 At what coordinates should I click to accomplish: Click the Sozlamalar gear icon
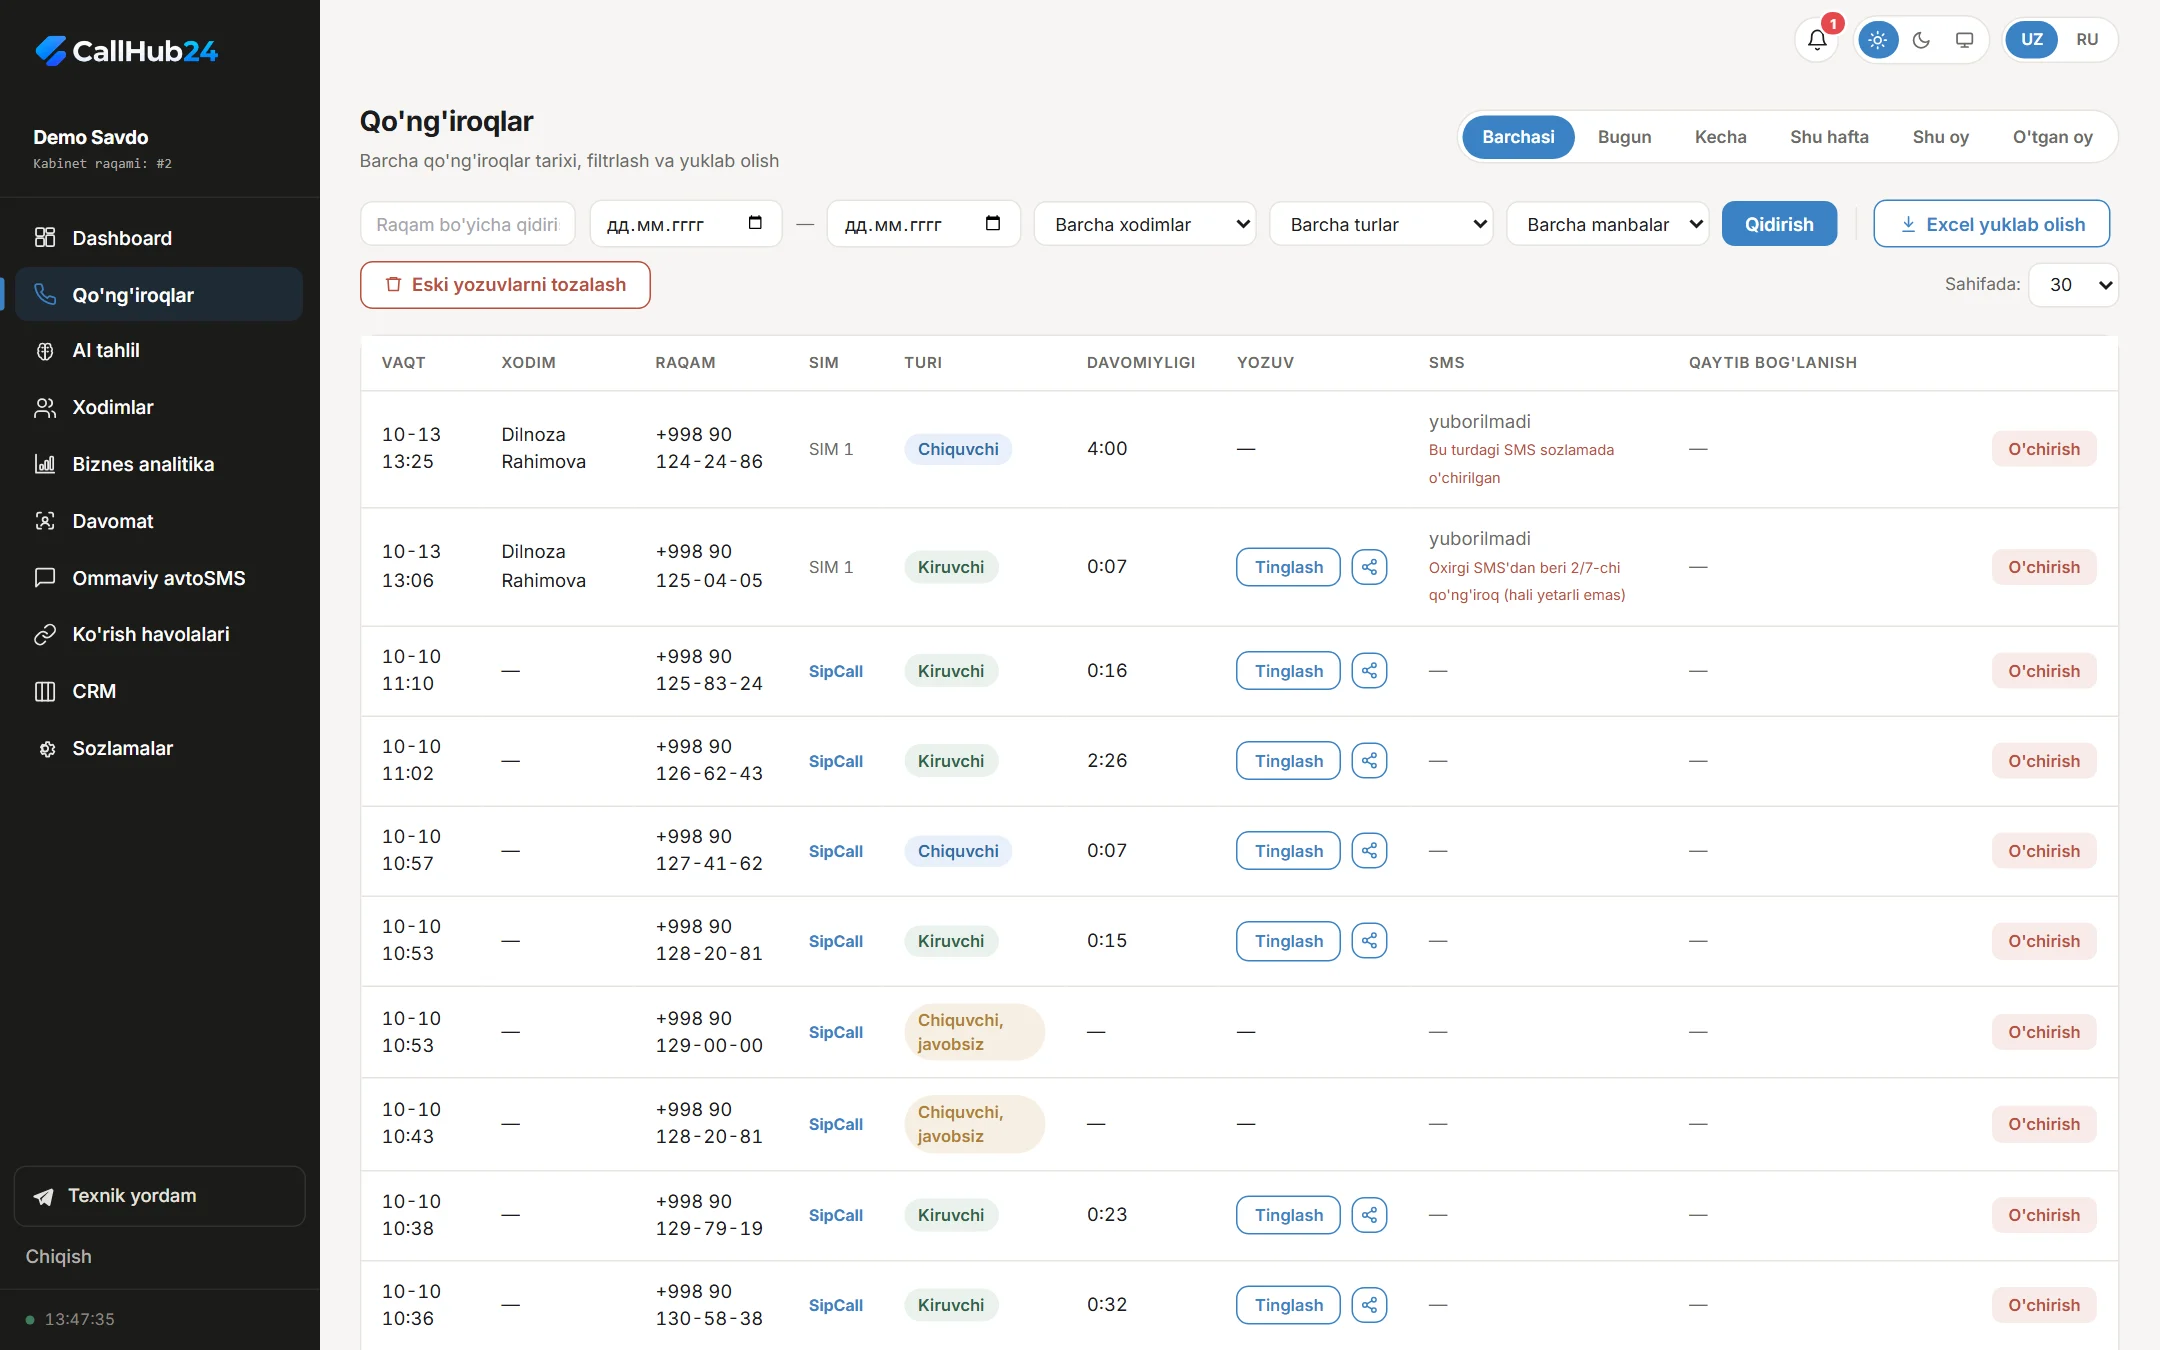45,748
